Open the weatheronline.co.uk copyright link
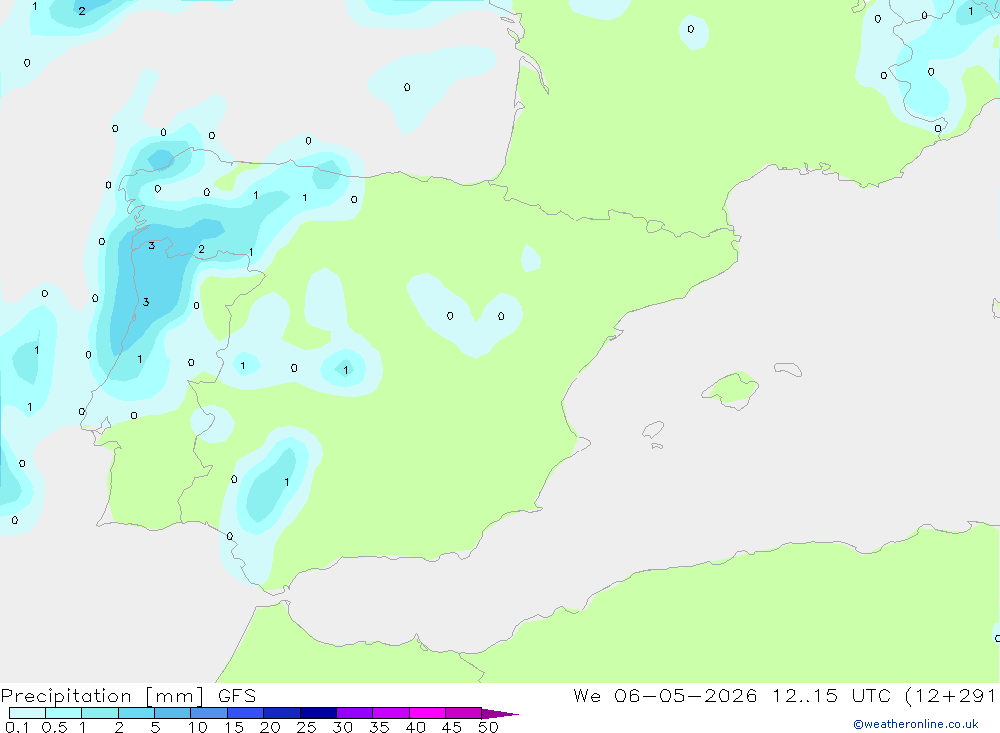This screenshot has width=1000, height=733. (x=916, y=724)
